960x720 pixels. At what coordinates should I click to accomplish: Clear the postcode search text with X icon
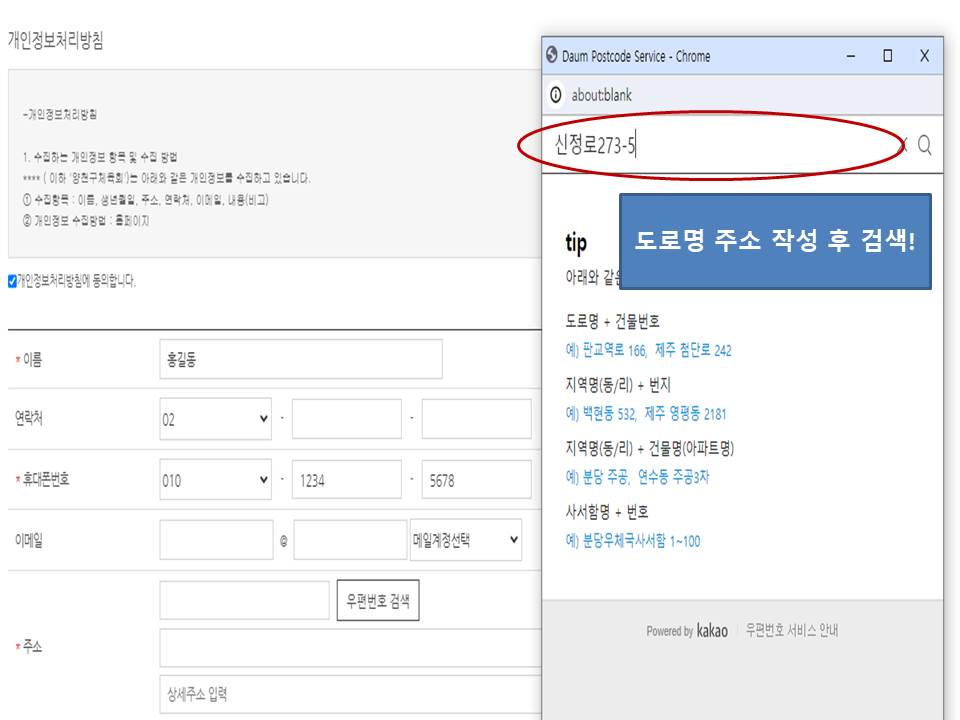click(902, 146)
